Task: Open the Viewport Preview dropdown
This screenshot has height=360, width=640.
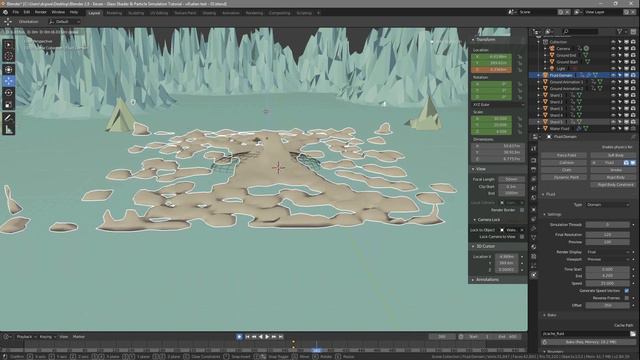Action: pos(608,260)
